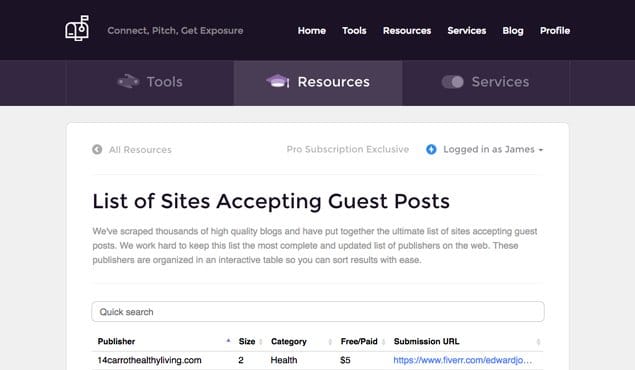This screenshot has width=635, height=370.
Task: Open the Logged in as James dropdown
Action: 493,149
